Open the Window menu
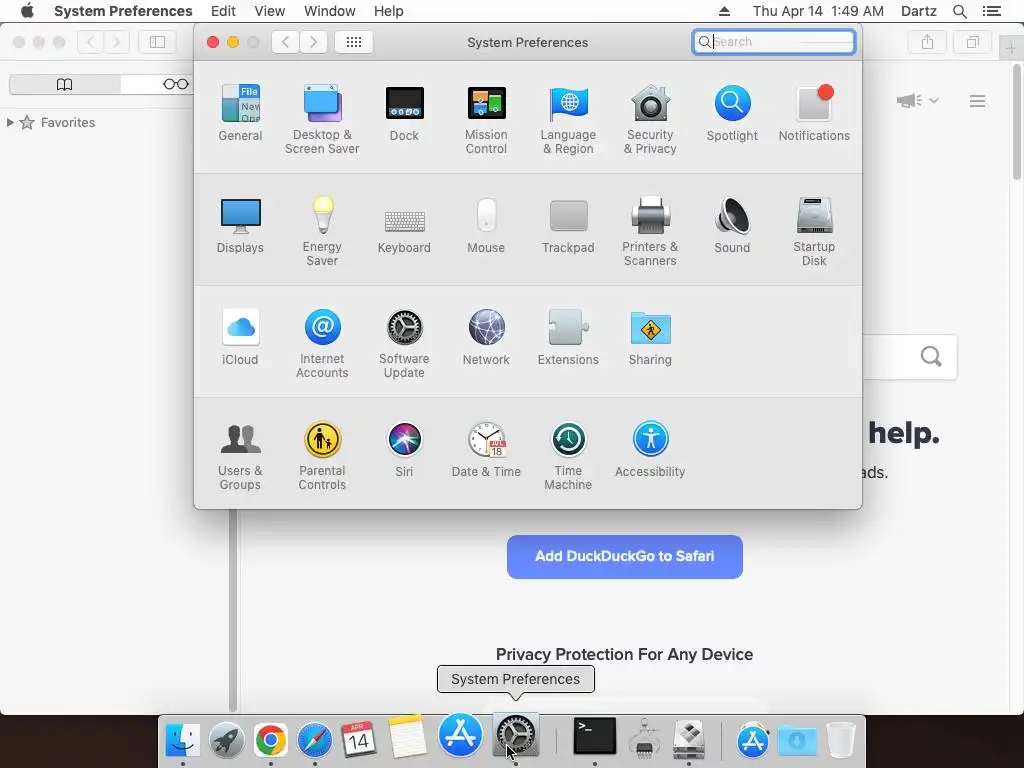Screen dimensions: 1024x768 330,11
